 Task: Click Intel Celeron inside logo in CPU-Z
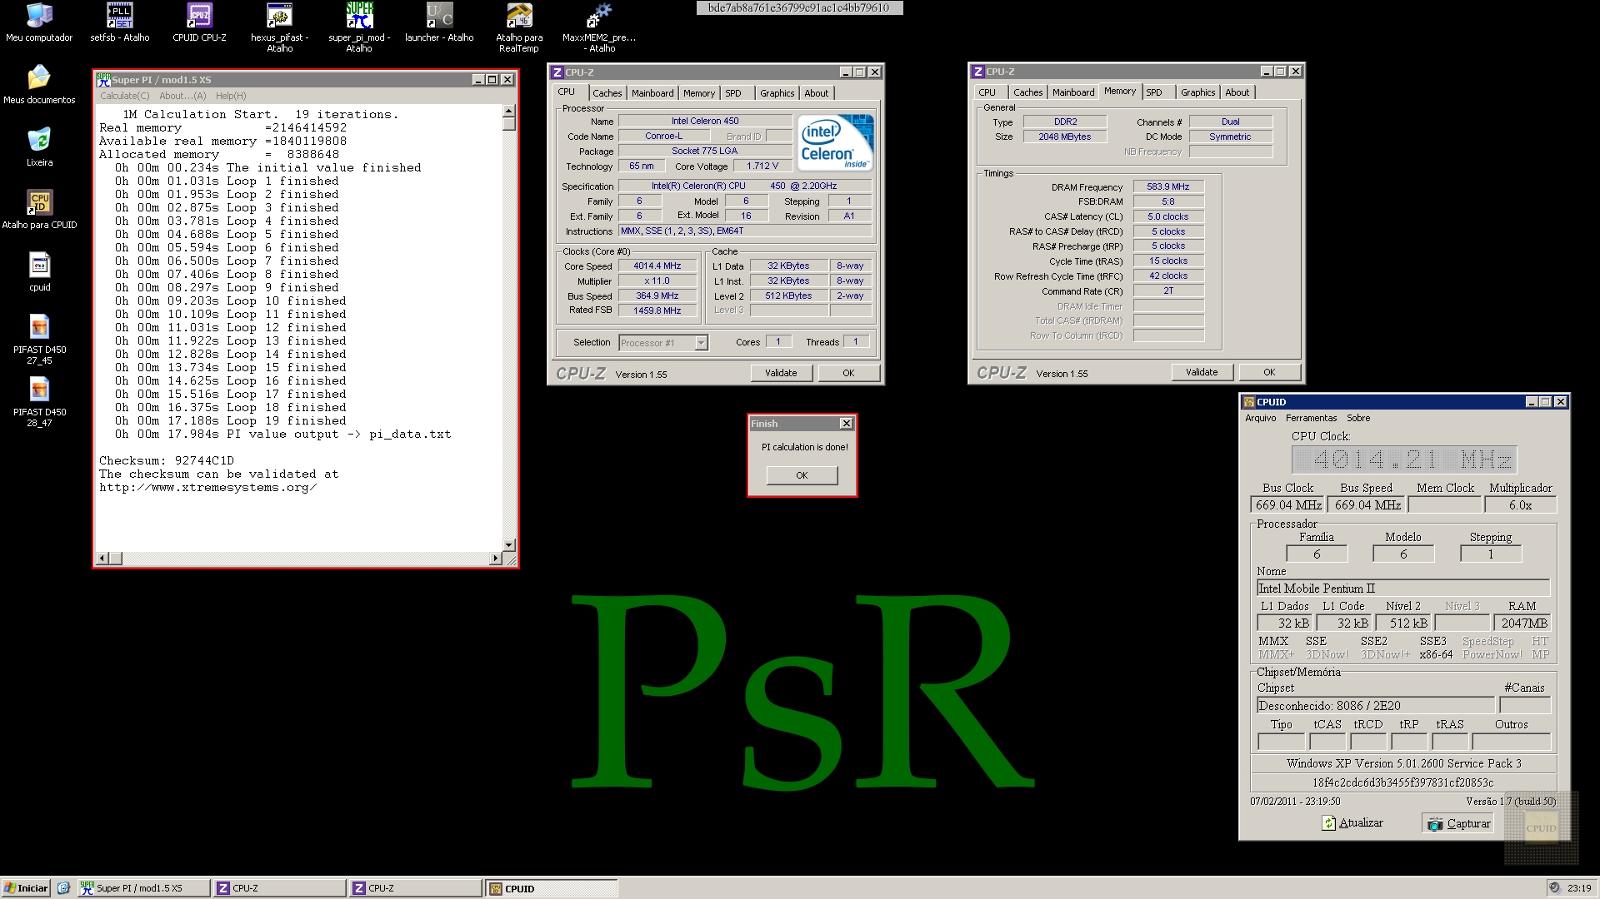836,143
